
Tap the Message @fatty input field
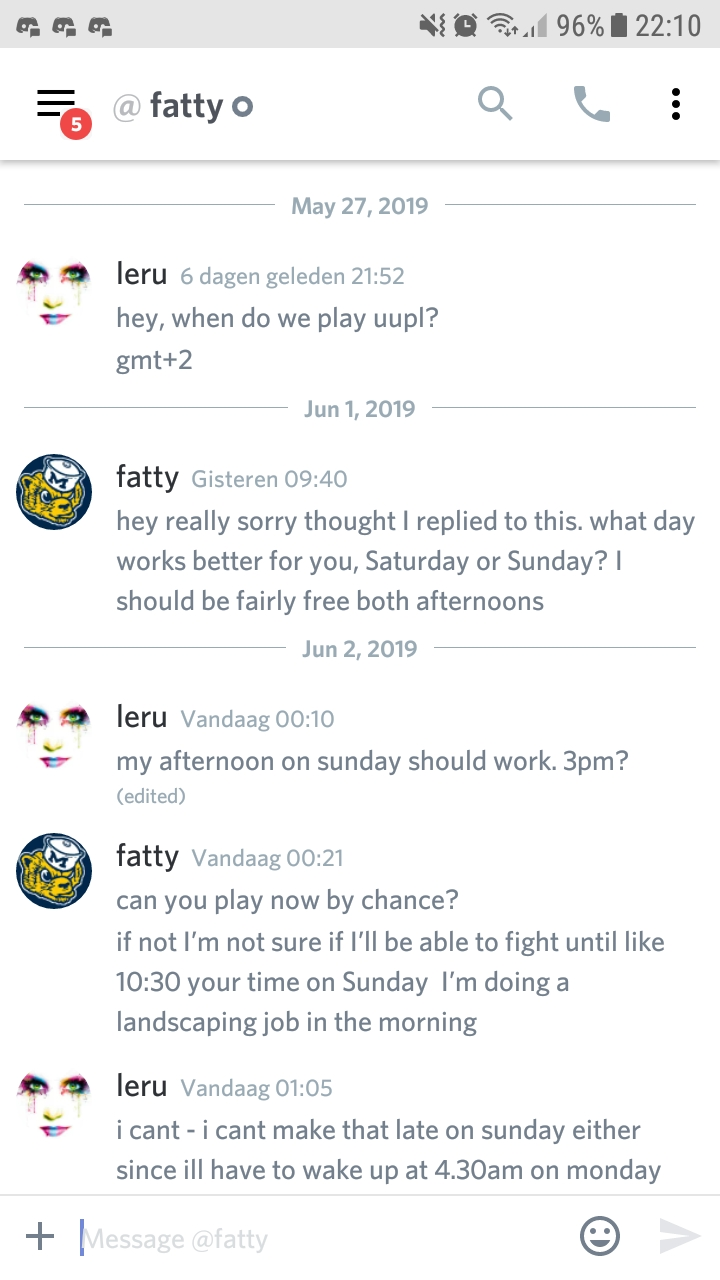(320, 1239)
